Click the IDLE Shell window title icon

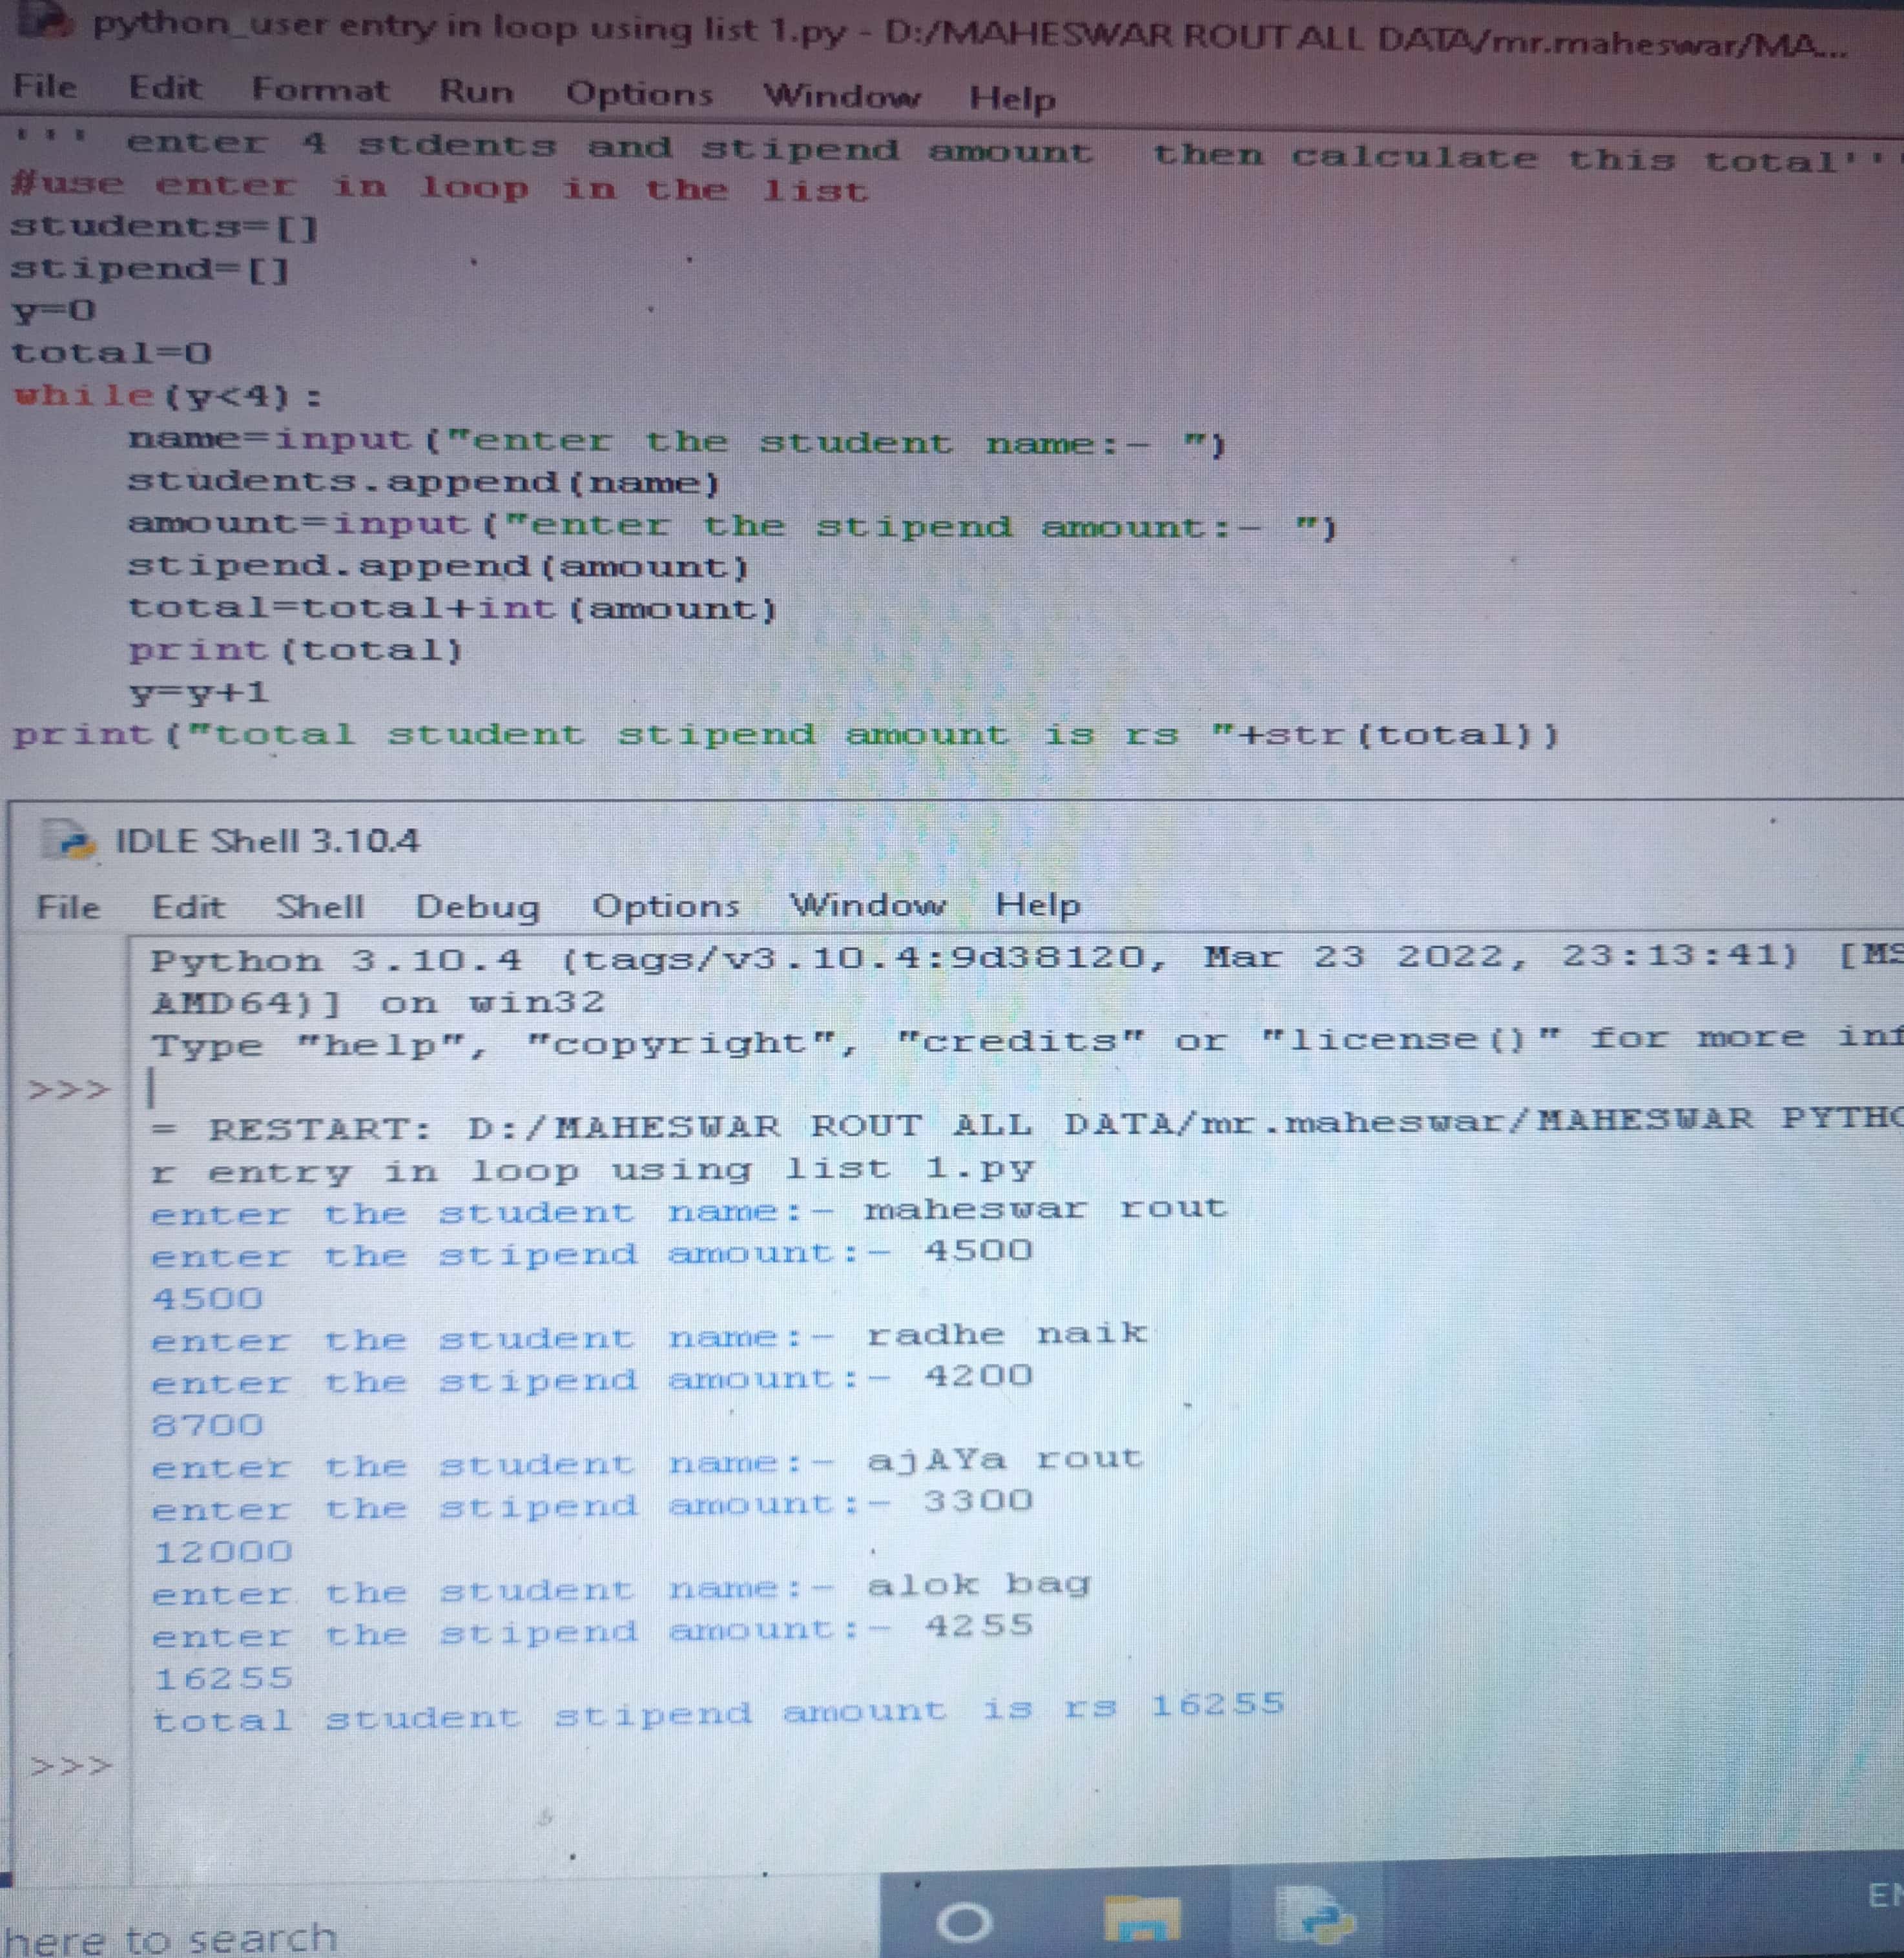point(70,840)
